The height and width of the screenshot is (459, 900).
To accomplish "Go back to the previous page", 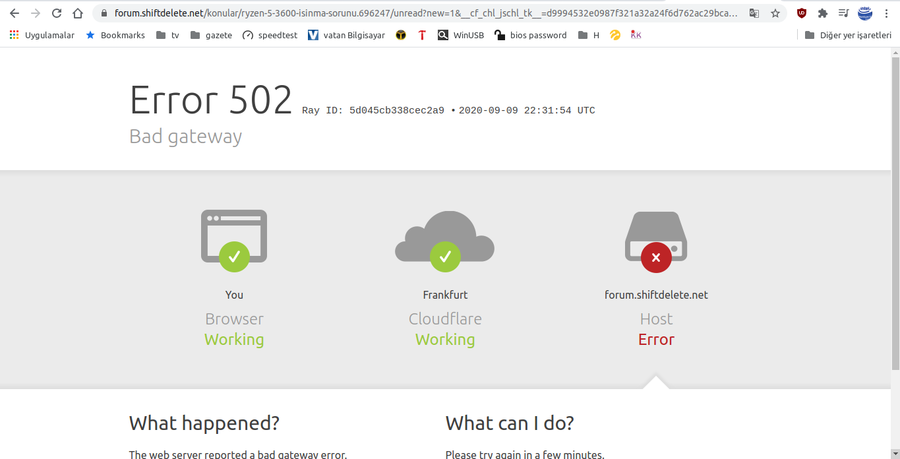I will tap(14, 13).
